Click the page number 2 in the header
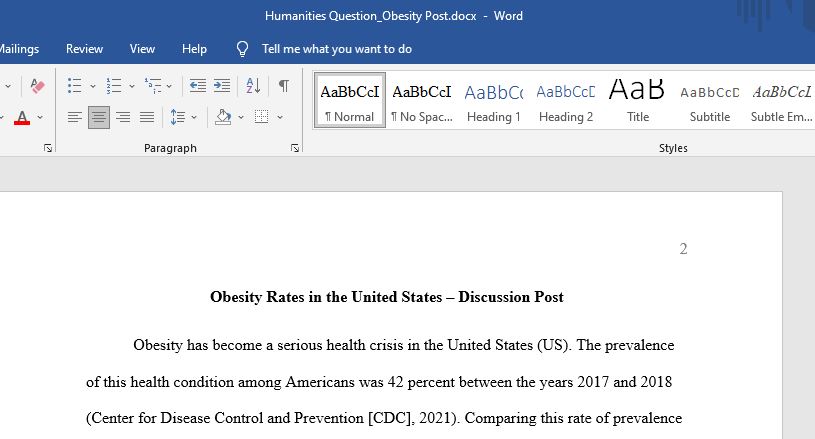The width and height of the screenshot is (815, 439). [683, 249]
